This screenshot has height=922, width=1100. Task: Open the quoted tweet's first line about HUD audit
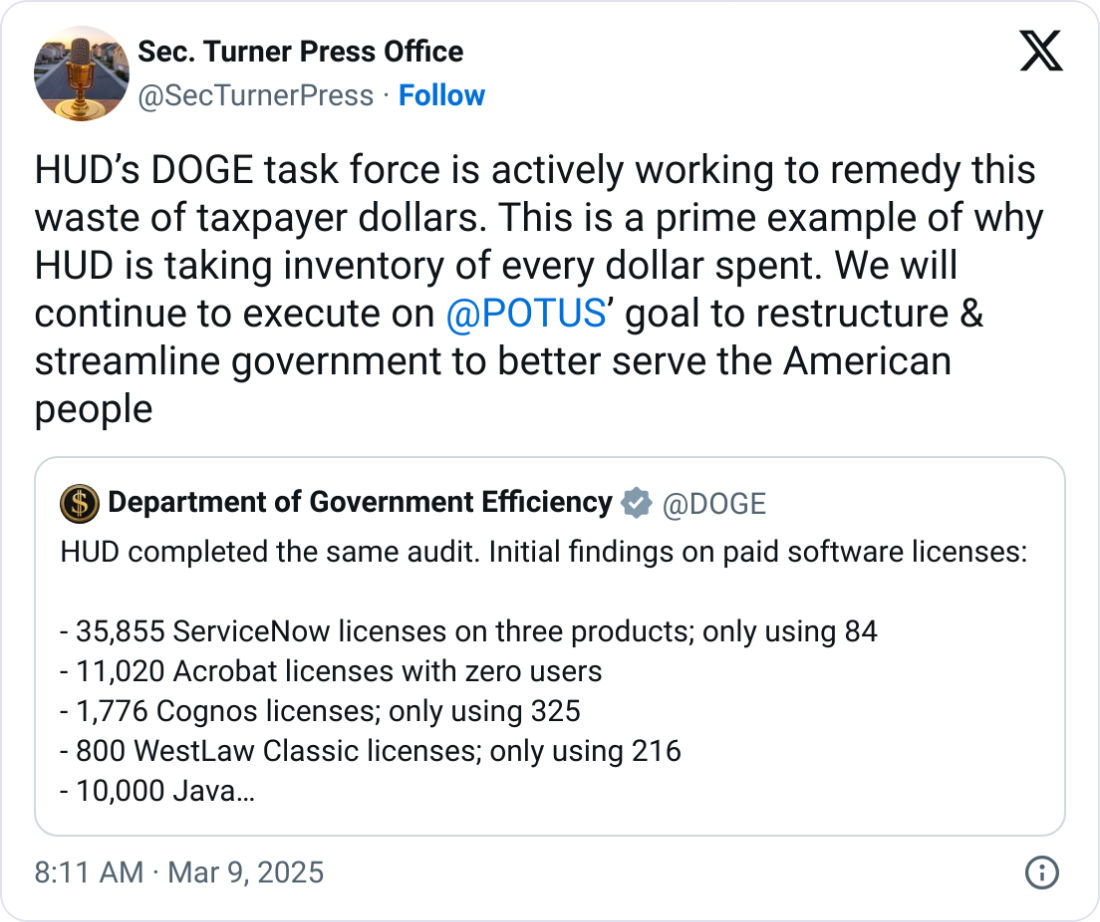[543, 552]
